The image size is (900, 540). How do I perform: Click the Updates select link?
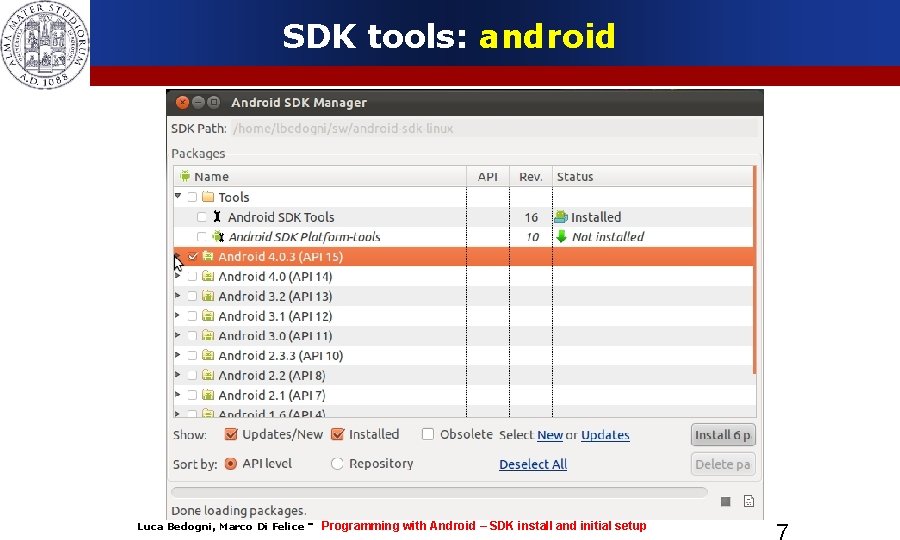[605, 435]
